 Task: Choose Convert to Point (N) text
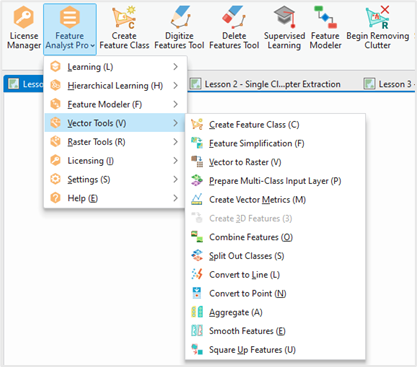click(x=248, y=294)
